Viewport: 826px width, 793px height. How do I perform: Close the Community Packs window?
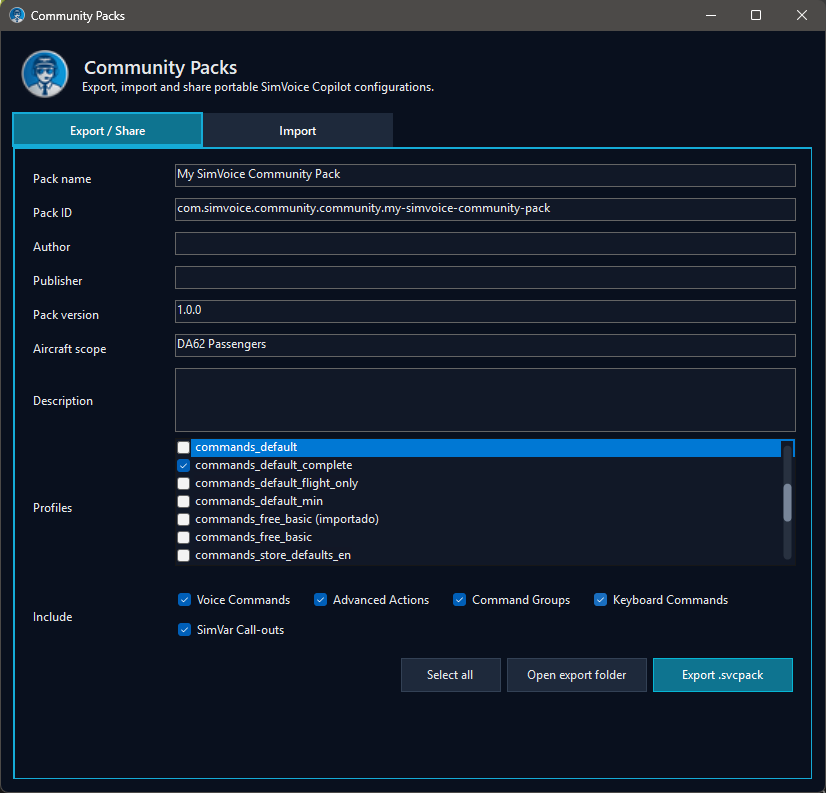coord(802,15)
